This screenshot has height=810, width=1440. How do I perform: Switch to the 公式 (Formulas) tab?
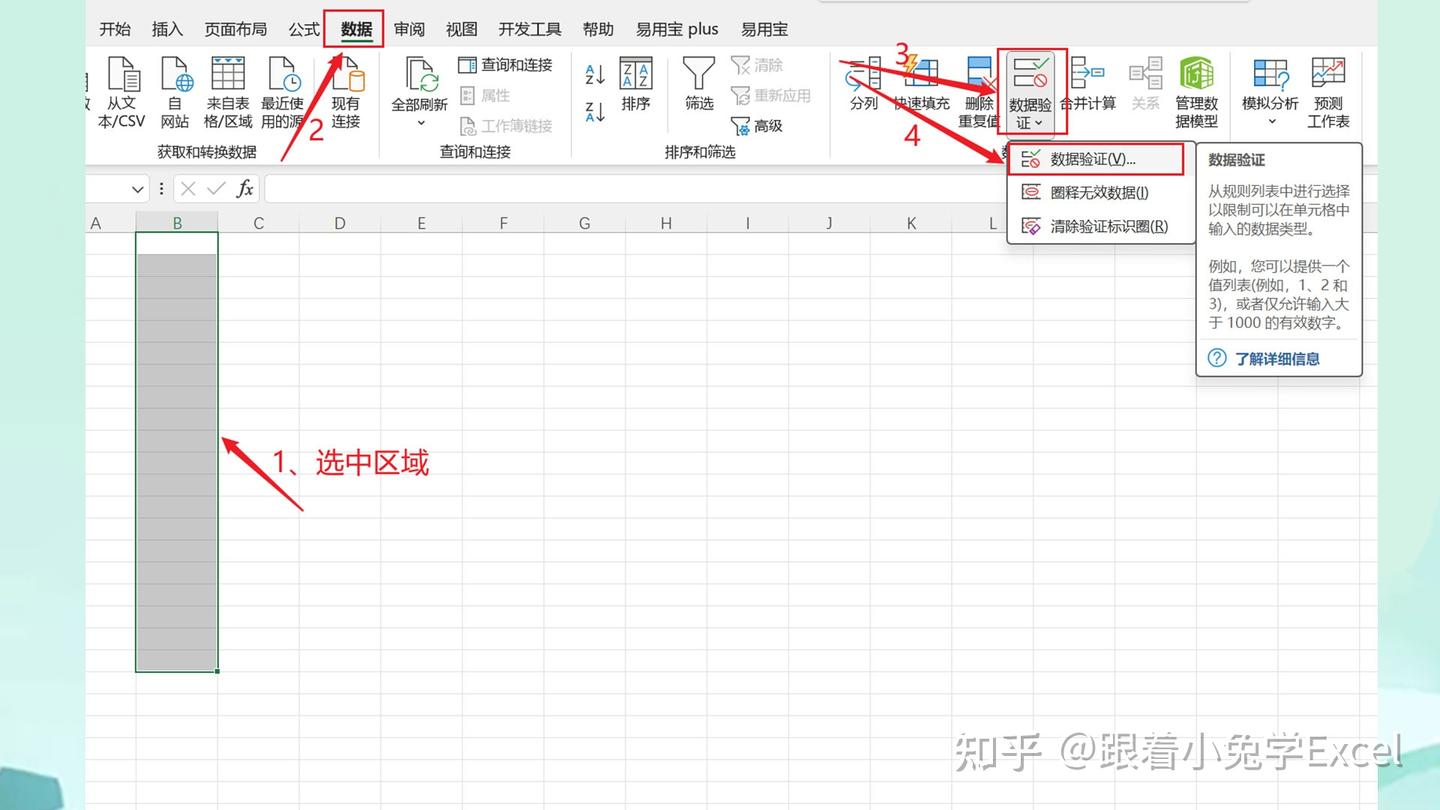(x=304, y=29)
